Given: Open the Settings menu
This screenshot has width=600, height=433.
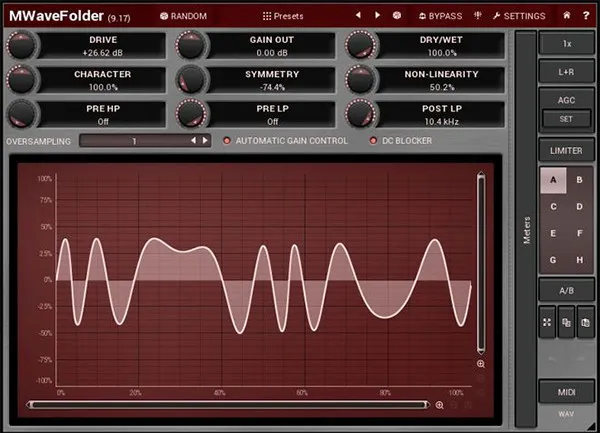Looking at the screenshot, I should (x=518, y=16).
